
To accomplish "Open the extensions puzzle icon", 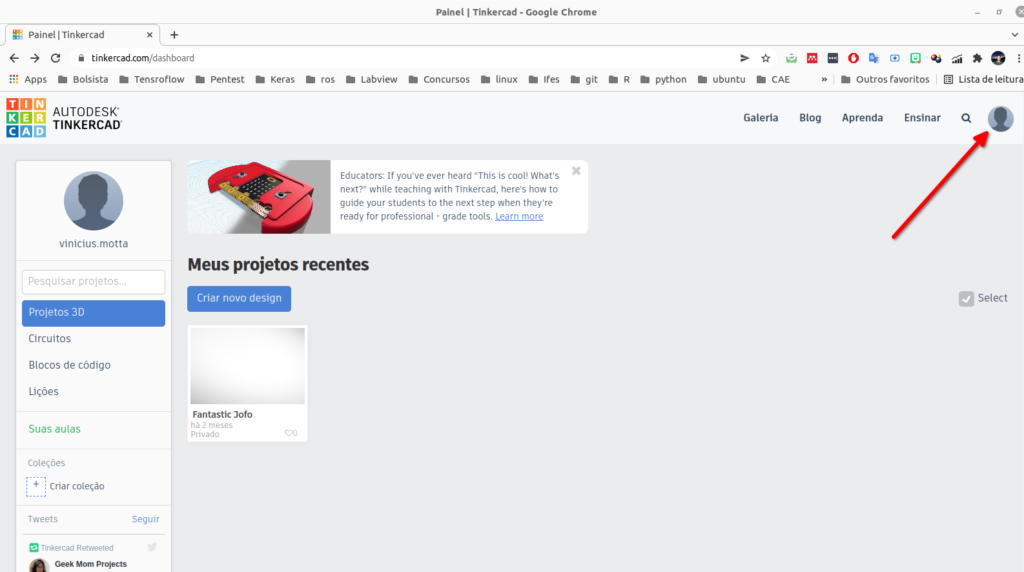I will (x=977, y=58).
